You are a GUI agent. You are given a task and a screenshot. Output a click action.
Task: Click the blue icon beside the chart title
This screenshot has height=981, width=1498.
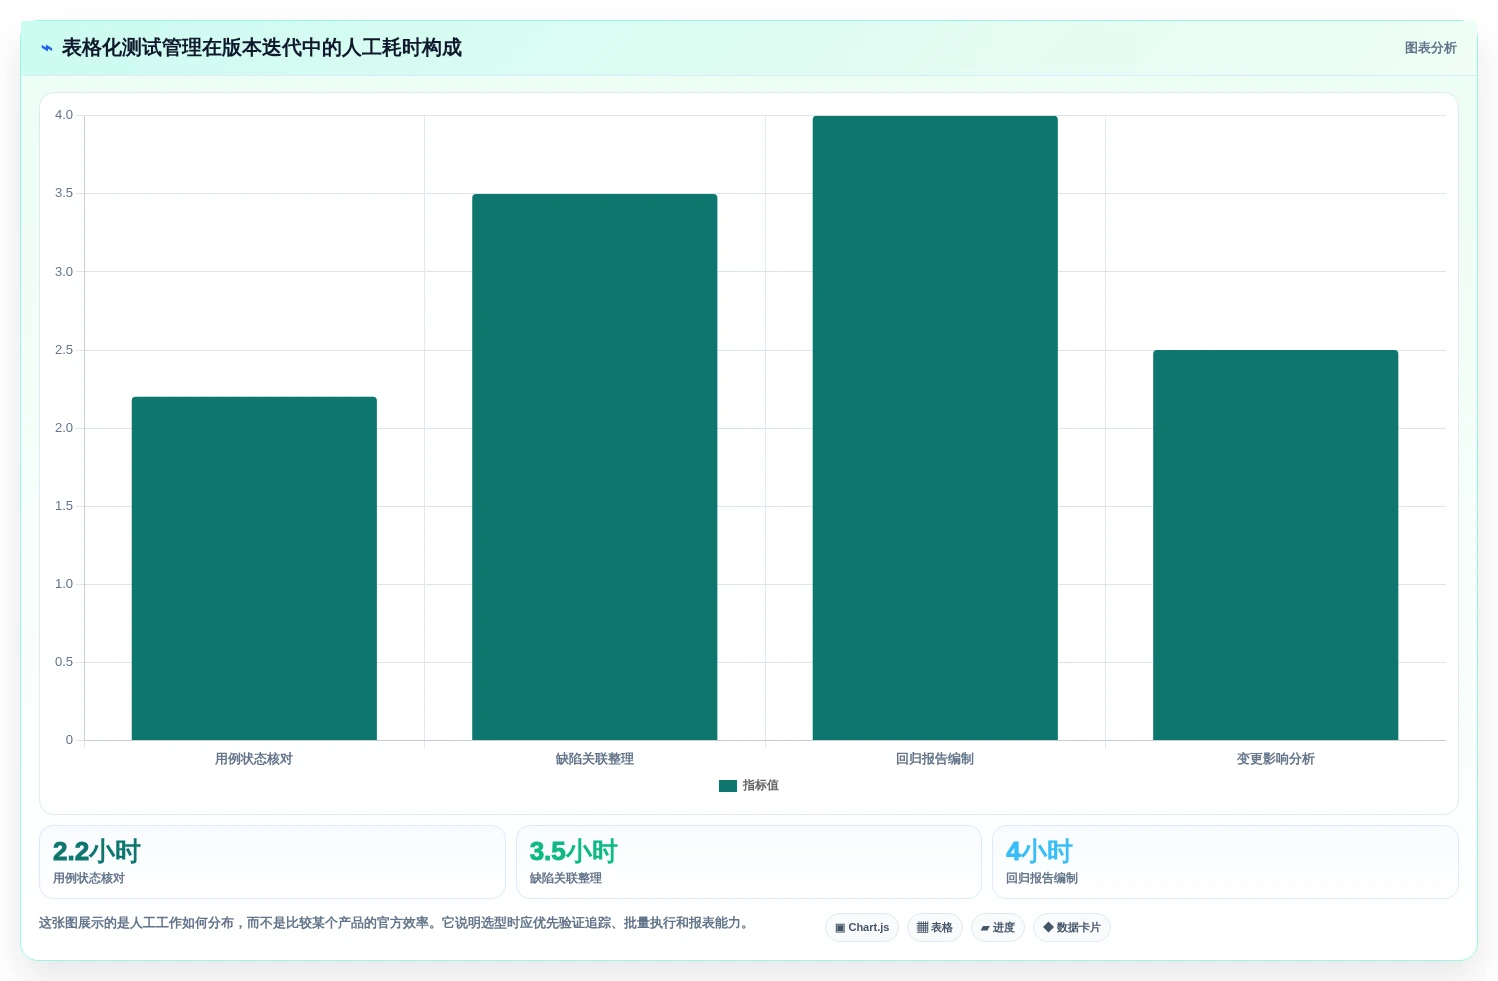pyautogui.click(x=47, y=48)
